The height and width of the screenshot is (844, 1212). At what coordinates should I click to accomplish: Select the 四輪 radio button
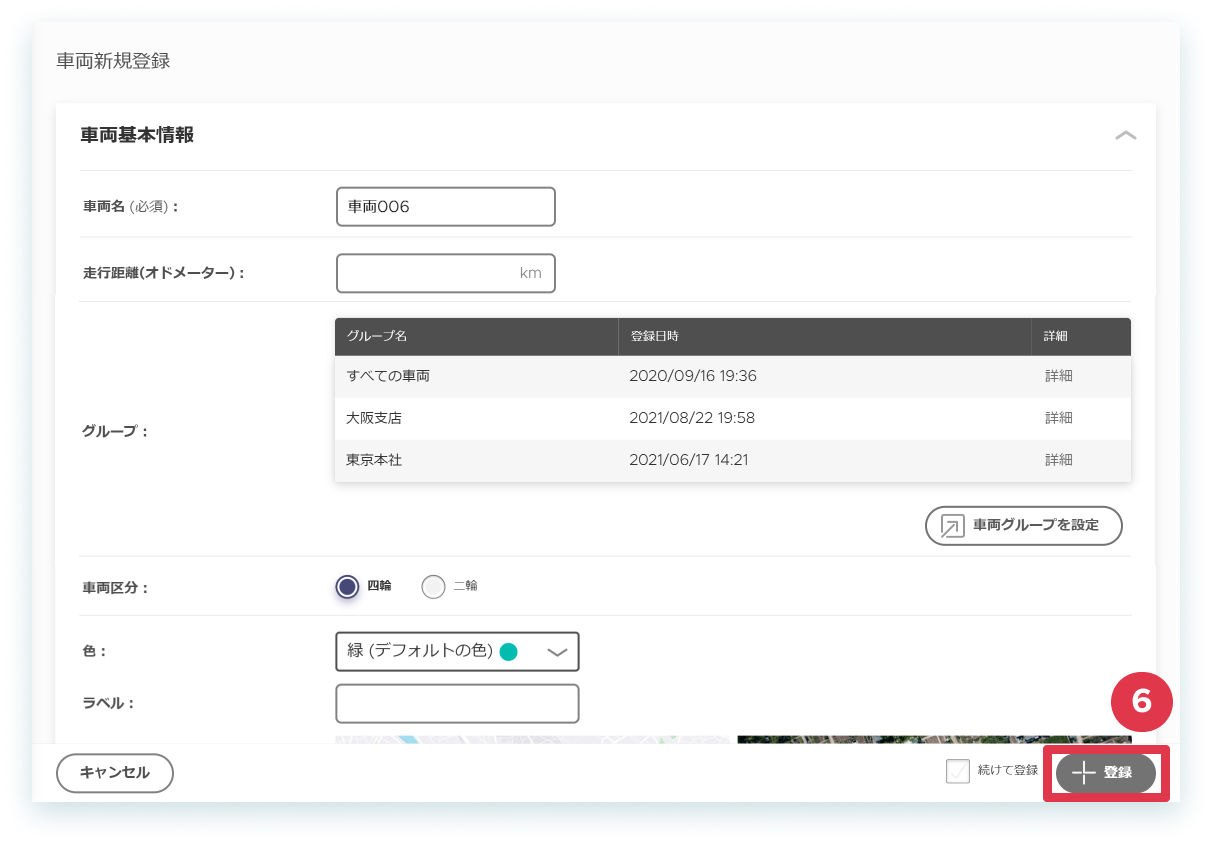[347, 587]
